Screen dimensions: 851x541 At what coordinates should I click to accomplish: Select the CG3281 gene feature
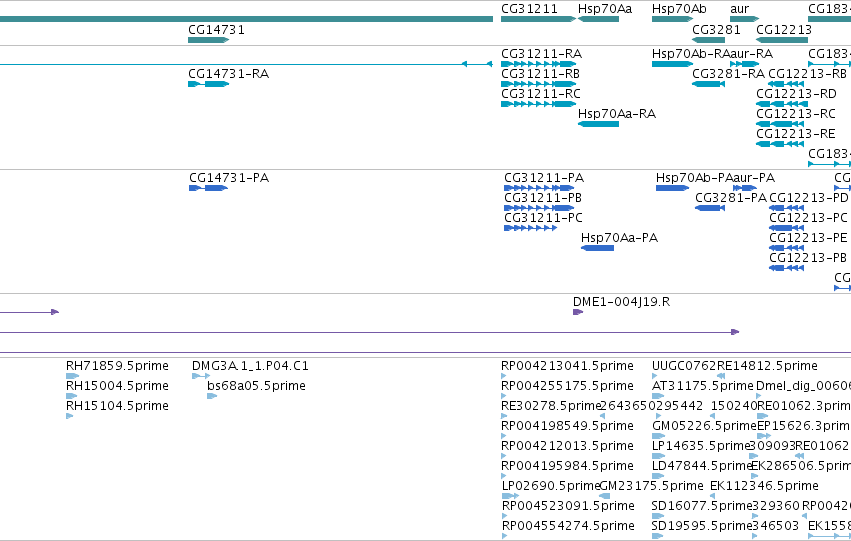(708, 40)
